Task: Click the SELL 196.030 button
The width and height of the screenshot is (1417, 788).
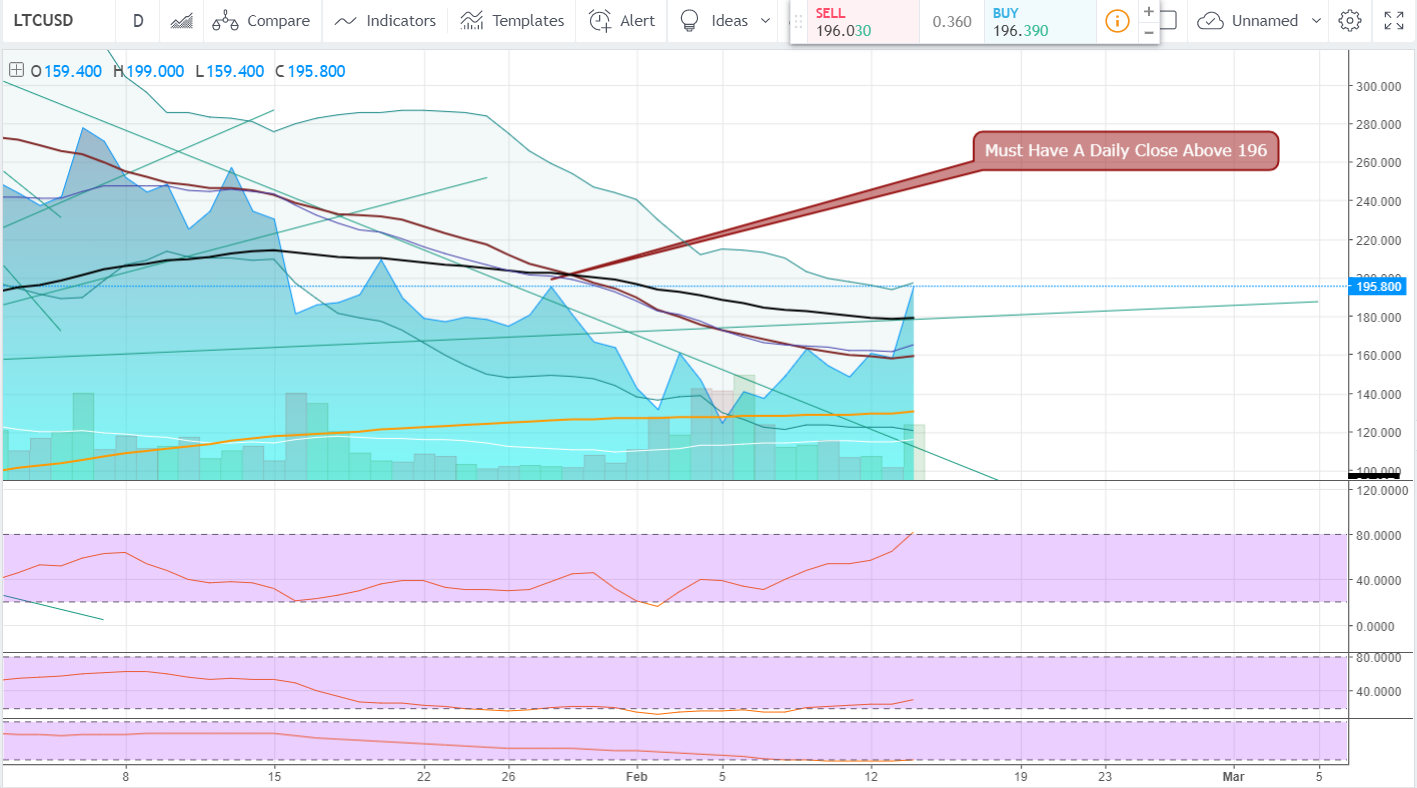Action: click(x=863, y=21)
